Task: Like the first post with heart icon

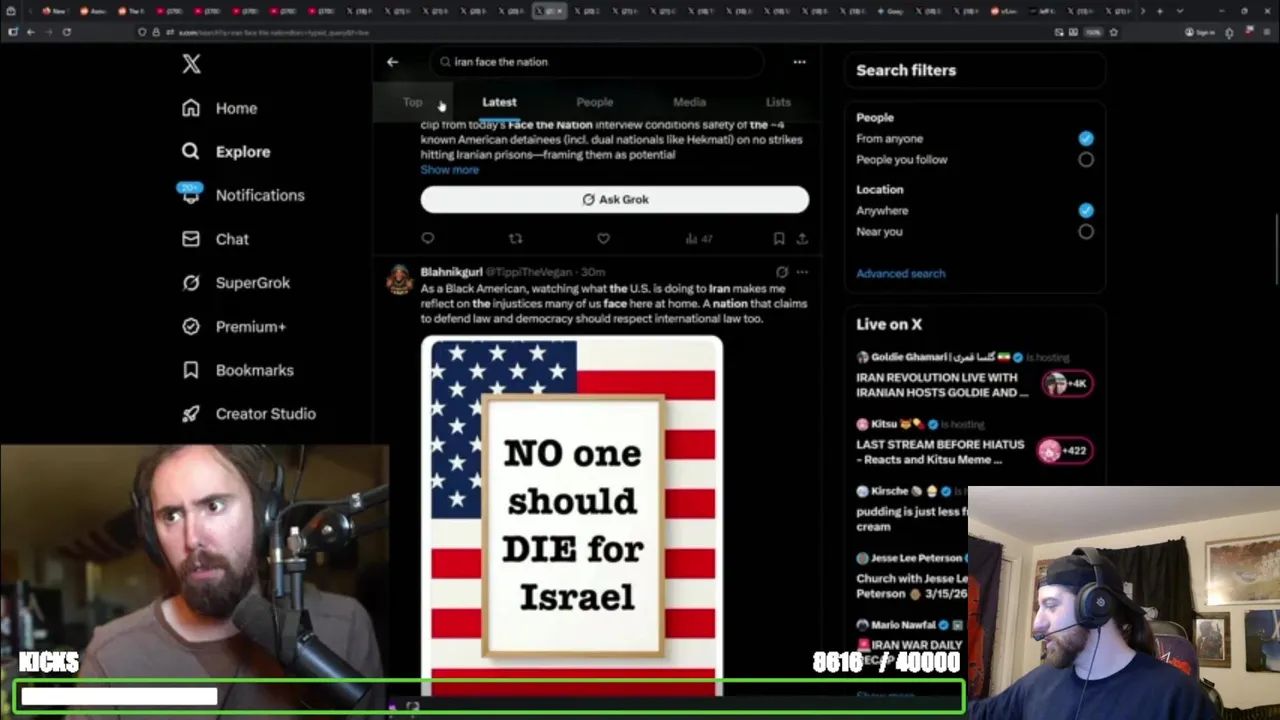Action: [x=603, y=238]
